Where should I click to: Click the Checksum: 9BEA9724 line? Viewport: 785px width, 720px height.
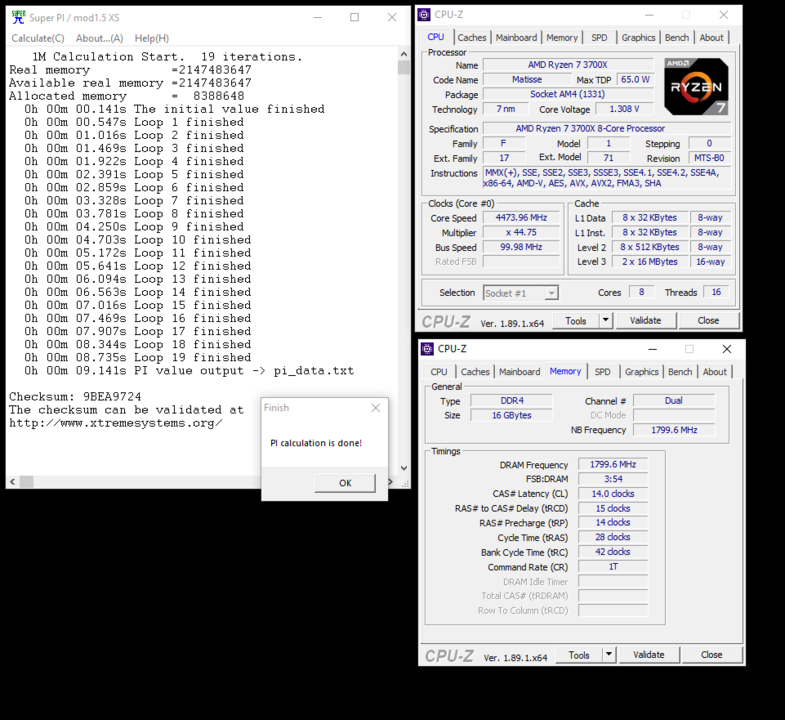(75, 397)
